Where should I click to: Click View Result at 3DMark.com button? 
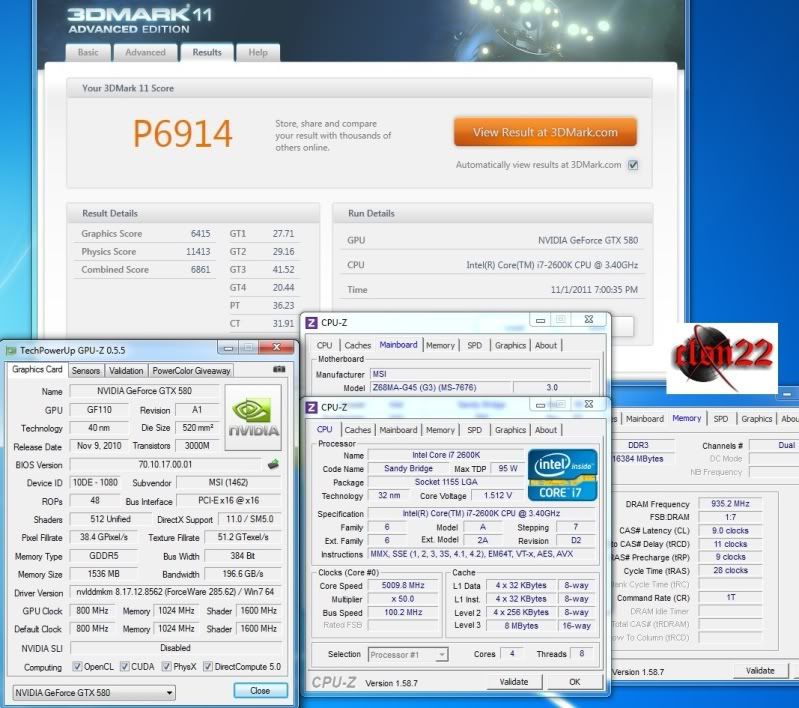(545, 132)
